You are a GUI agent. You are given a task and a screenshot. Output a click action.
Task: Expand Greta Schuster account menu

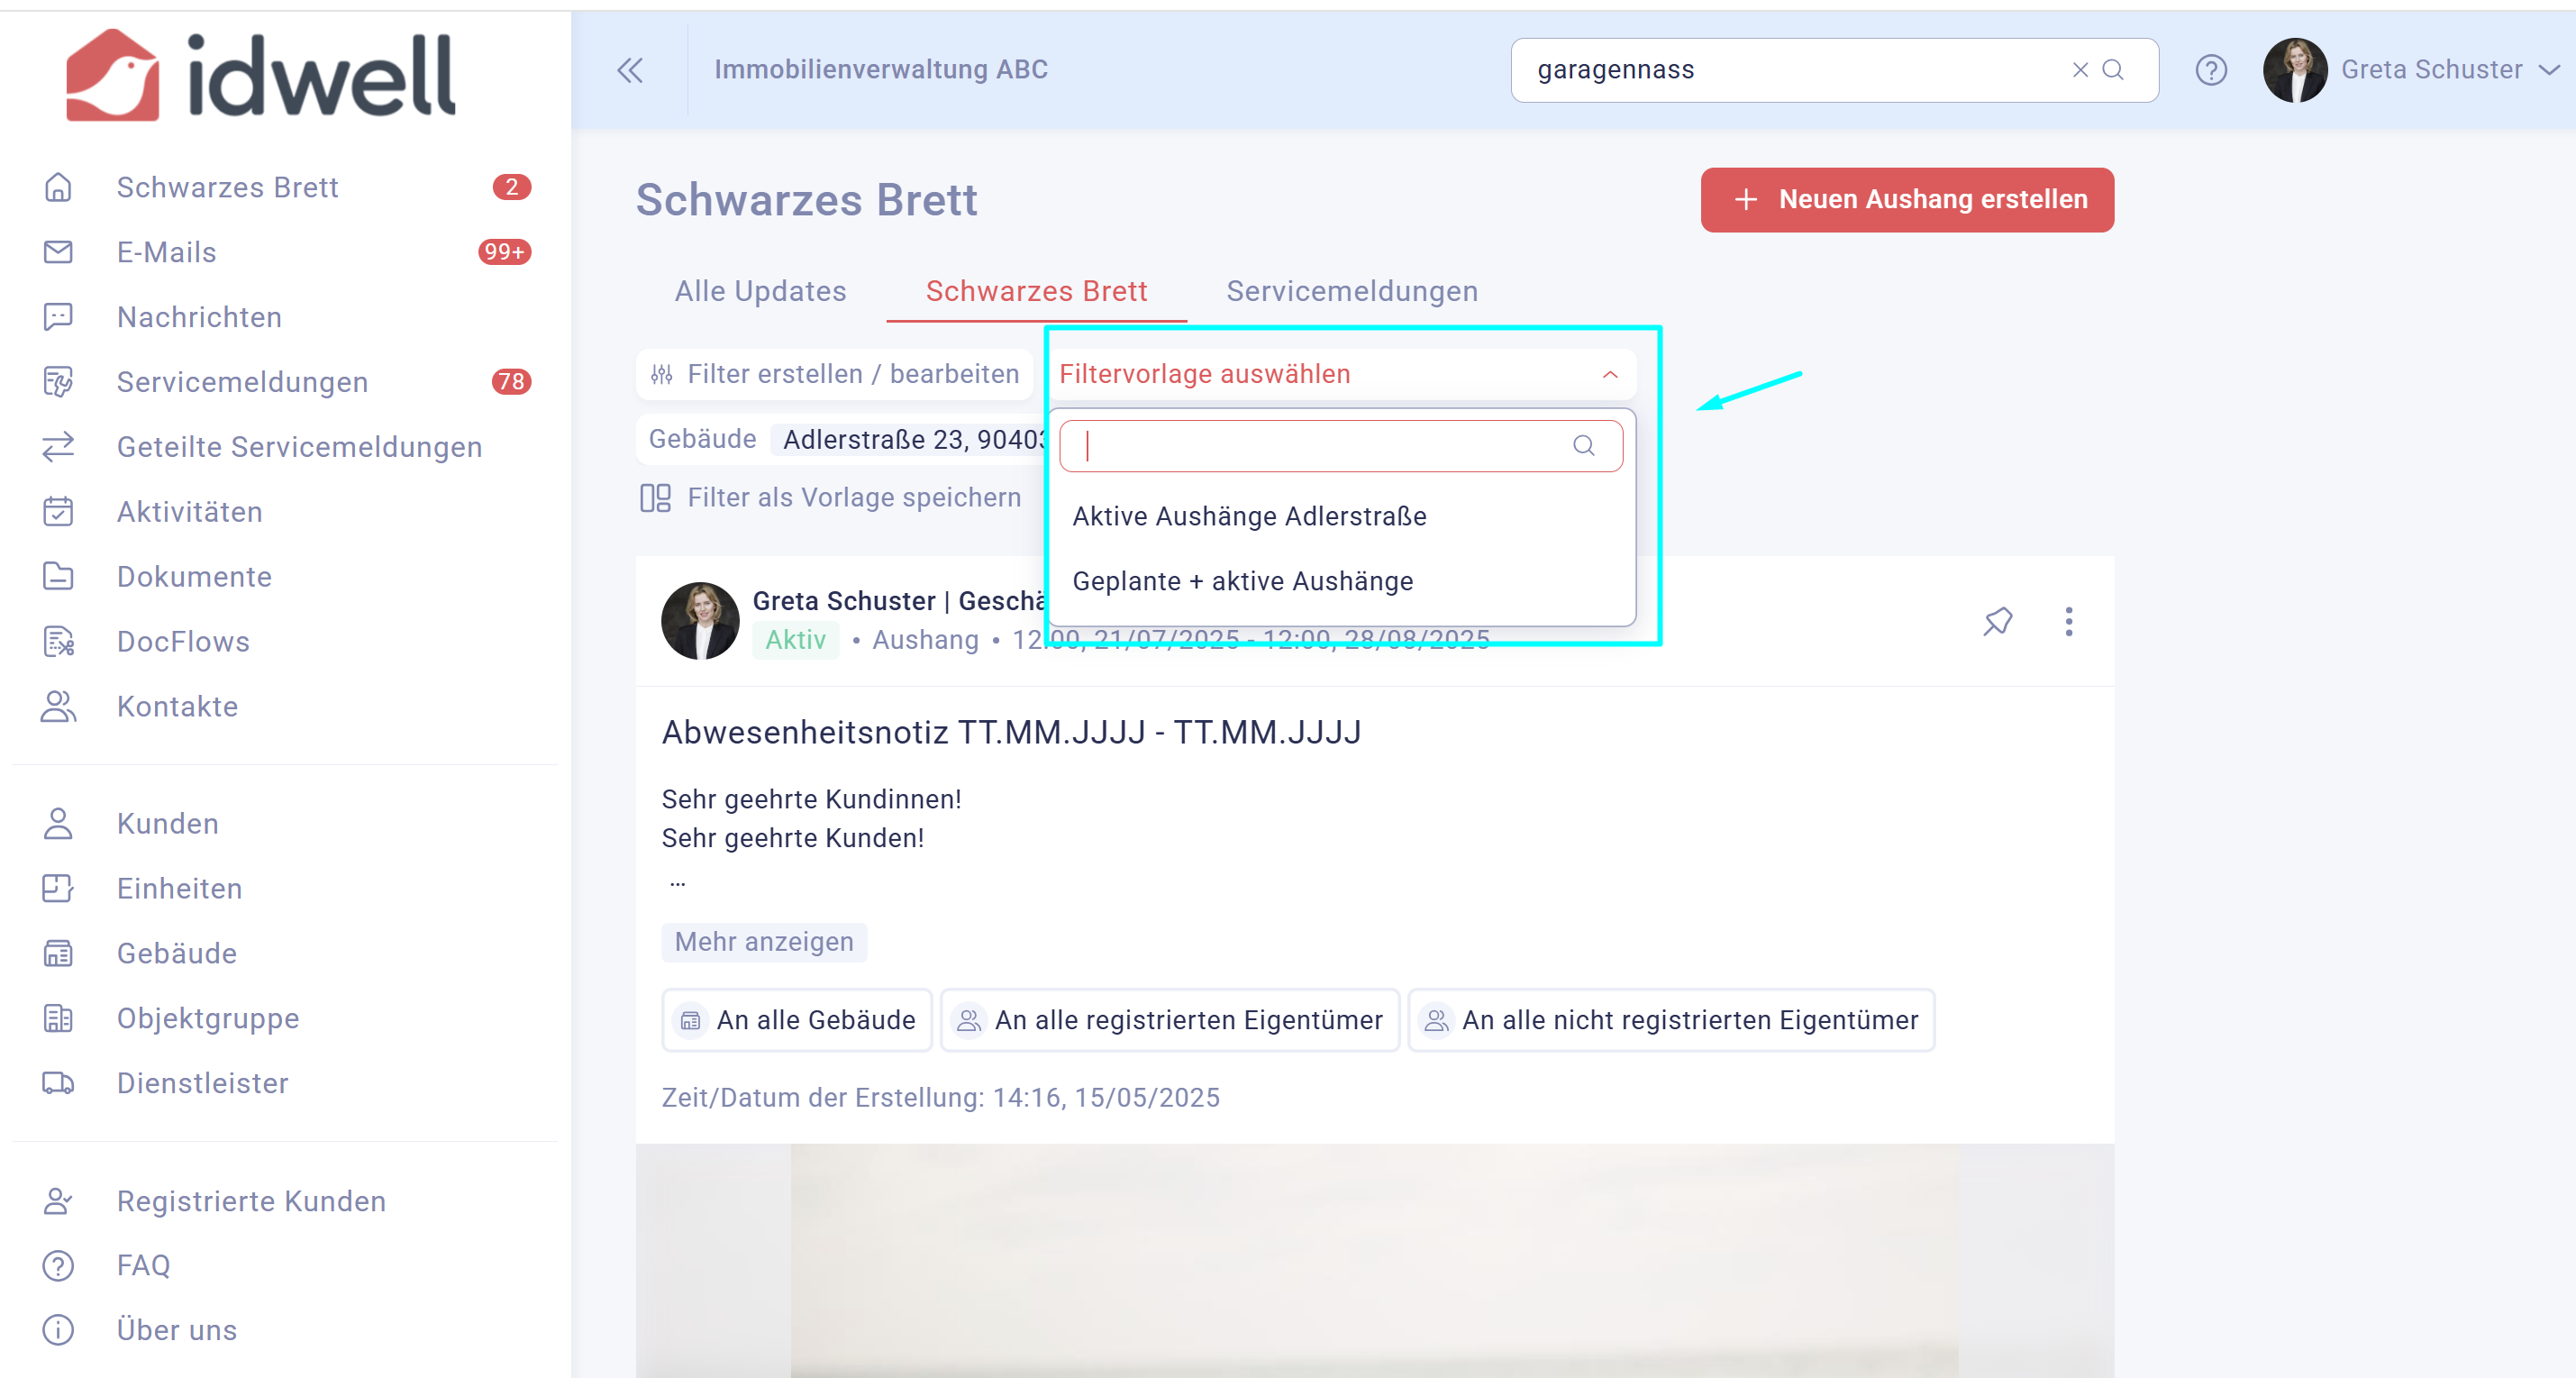click(x=2550, y=70)
